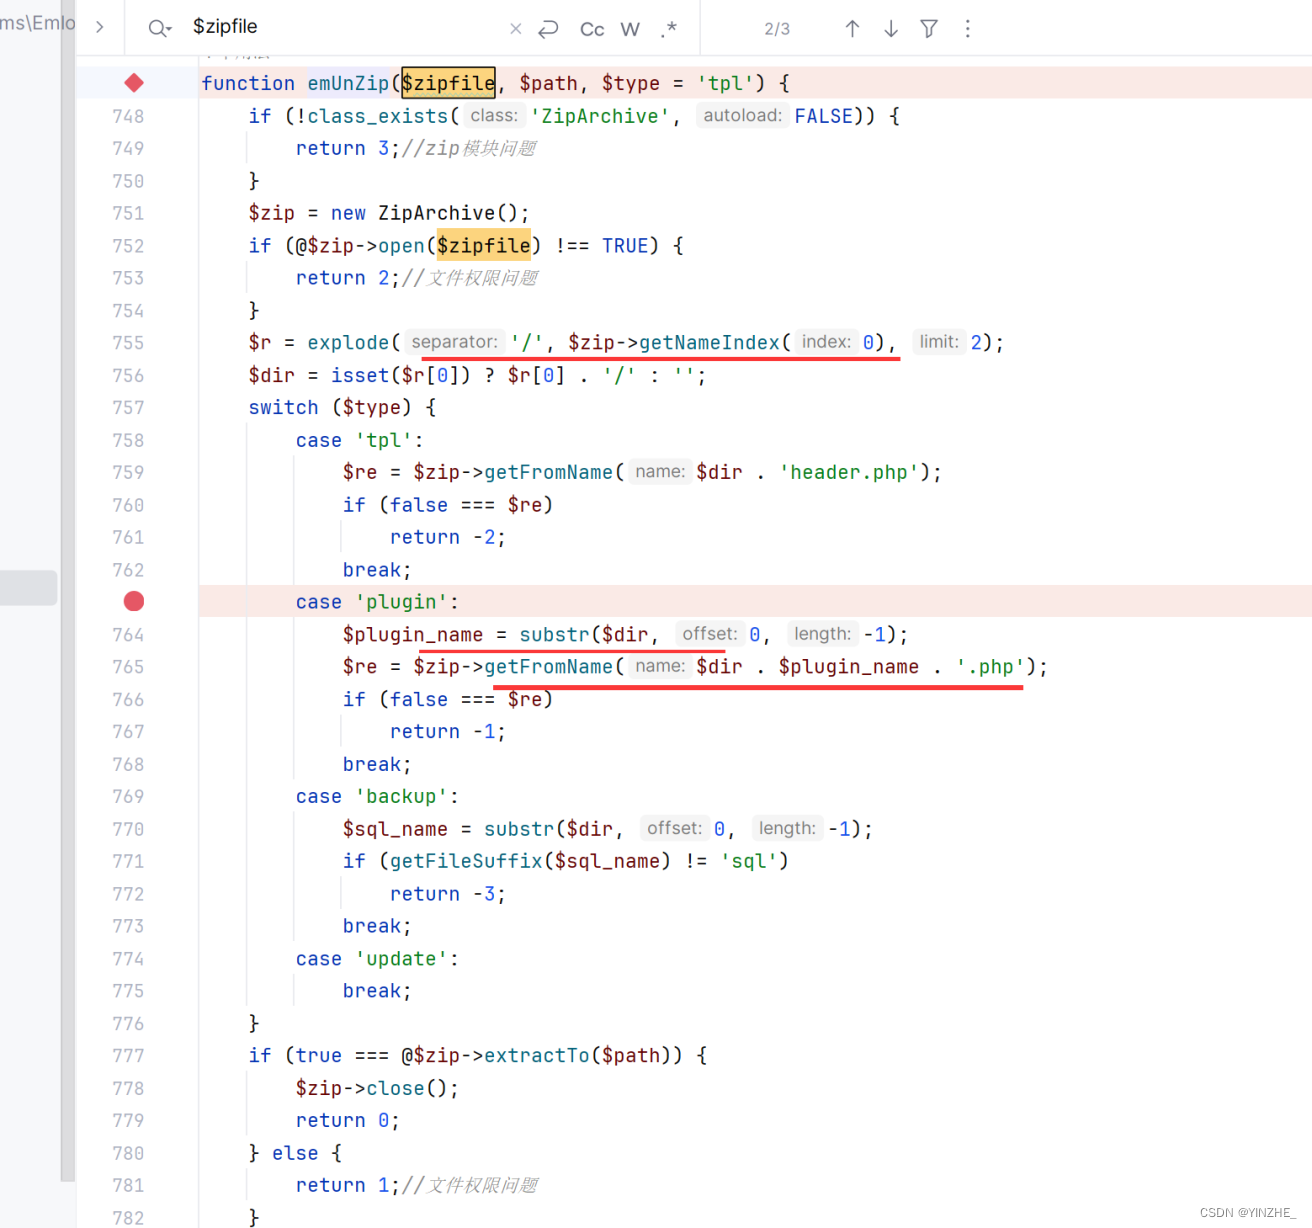The image size is (1312, 1228).
Task: Click the 'ZipArchive' string literal
Action: [x=600, y=116]
